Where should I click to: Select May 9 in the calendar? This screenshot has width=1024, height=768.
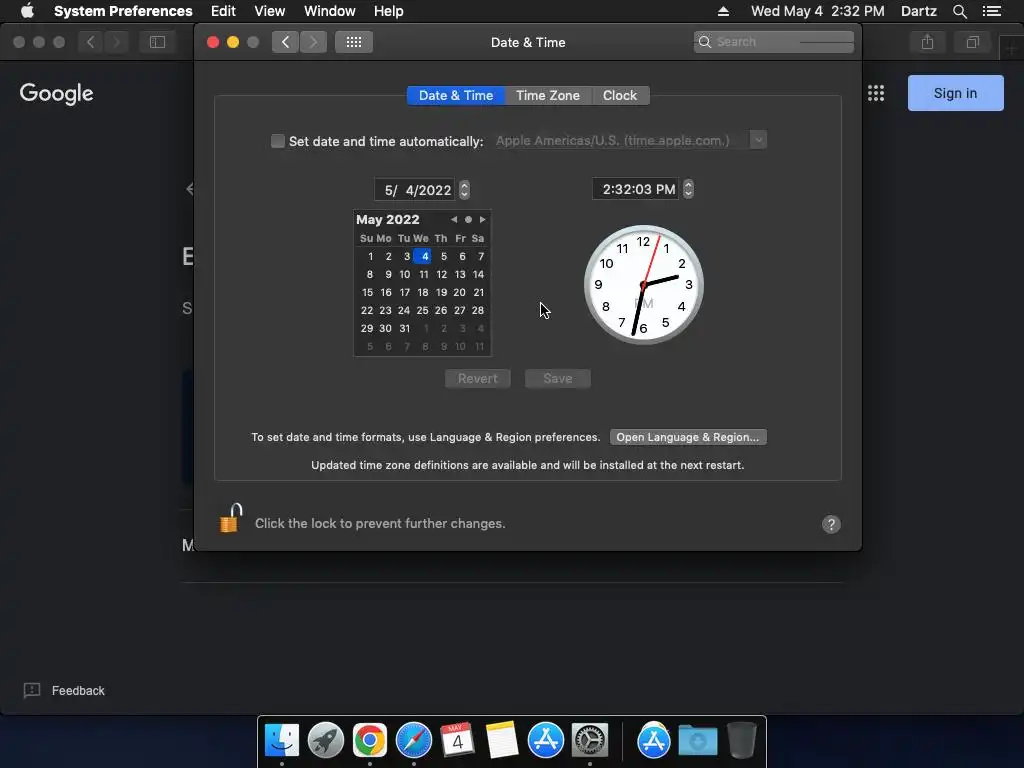pyautogui.click(x=388, y=274)
